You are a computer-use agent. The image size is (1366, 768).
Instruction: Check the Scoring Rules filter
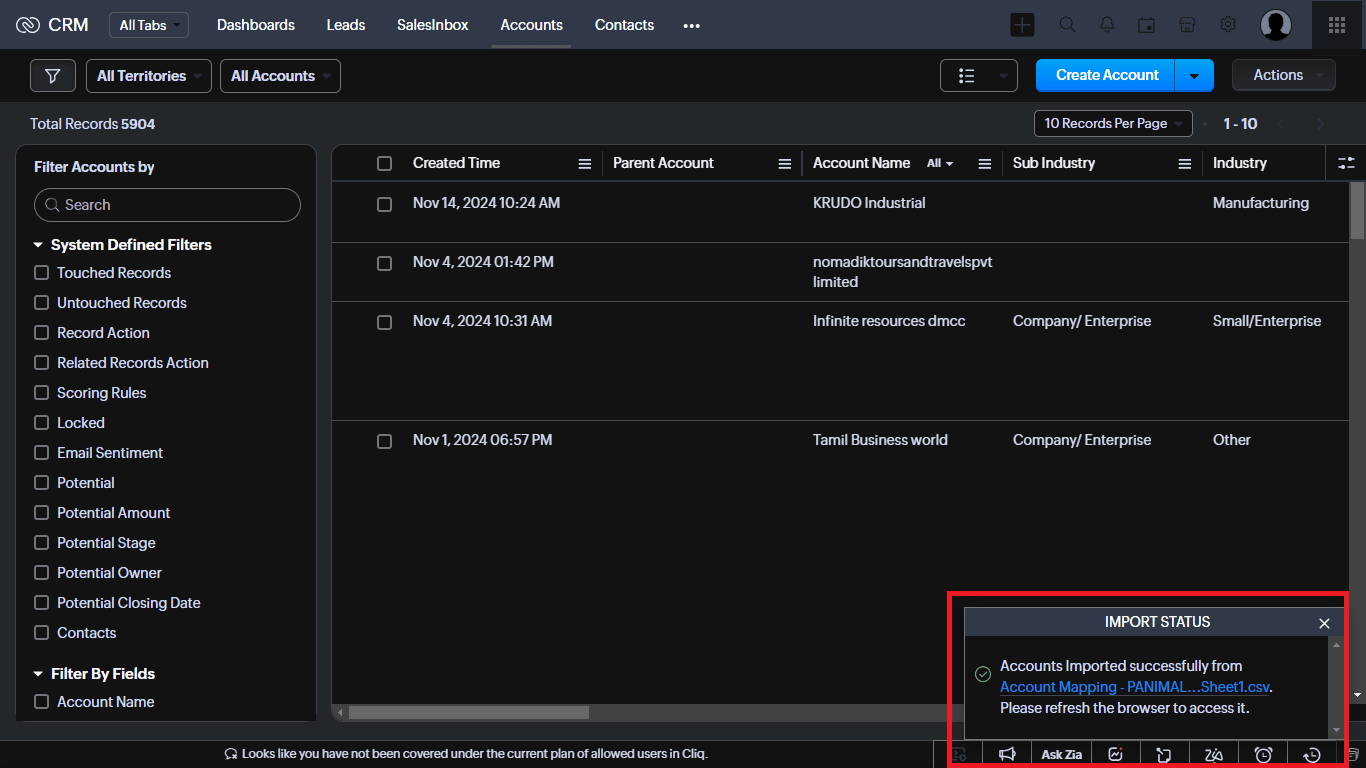pyautogui.click(x=41, y=393)
